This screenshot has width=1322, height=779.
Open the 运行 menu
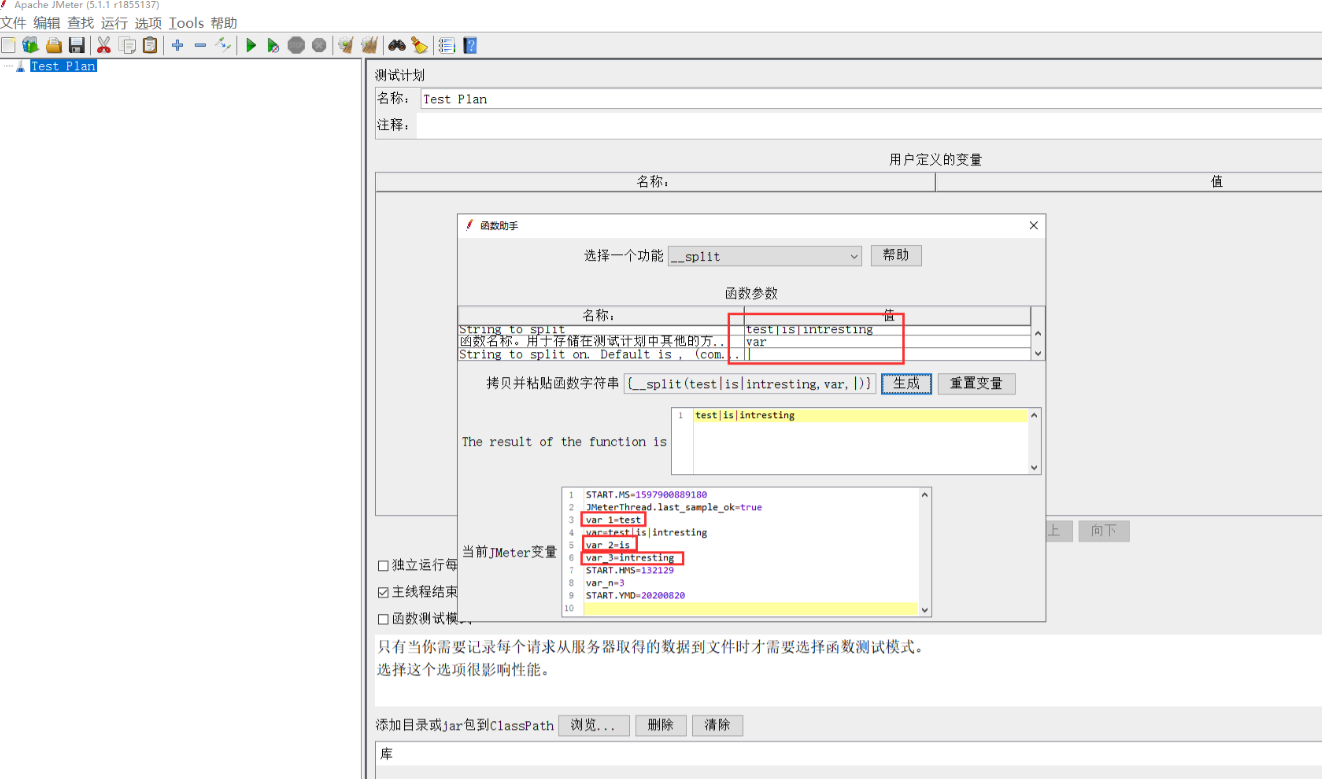point(115,23)
